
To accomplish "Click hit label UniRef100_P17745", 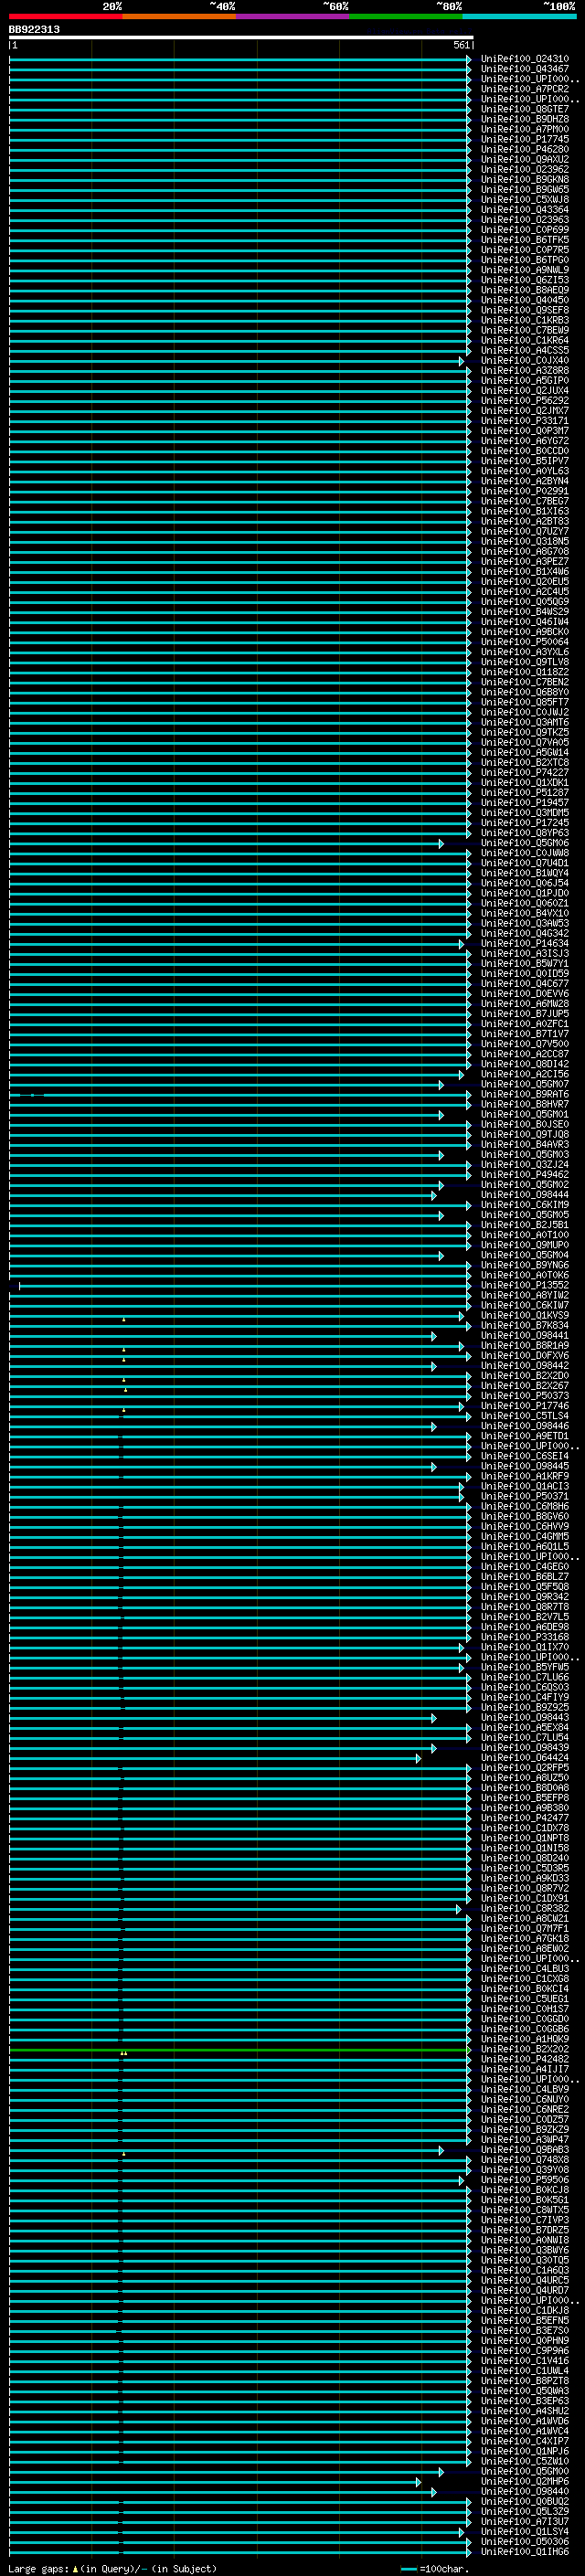I will [525, 139].
